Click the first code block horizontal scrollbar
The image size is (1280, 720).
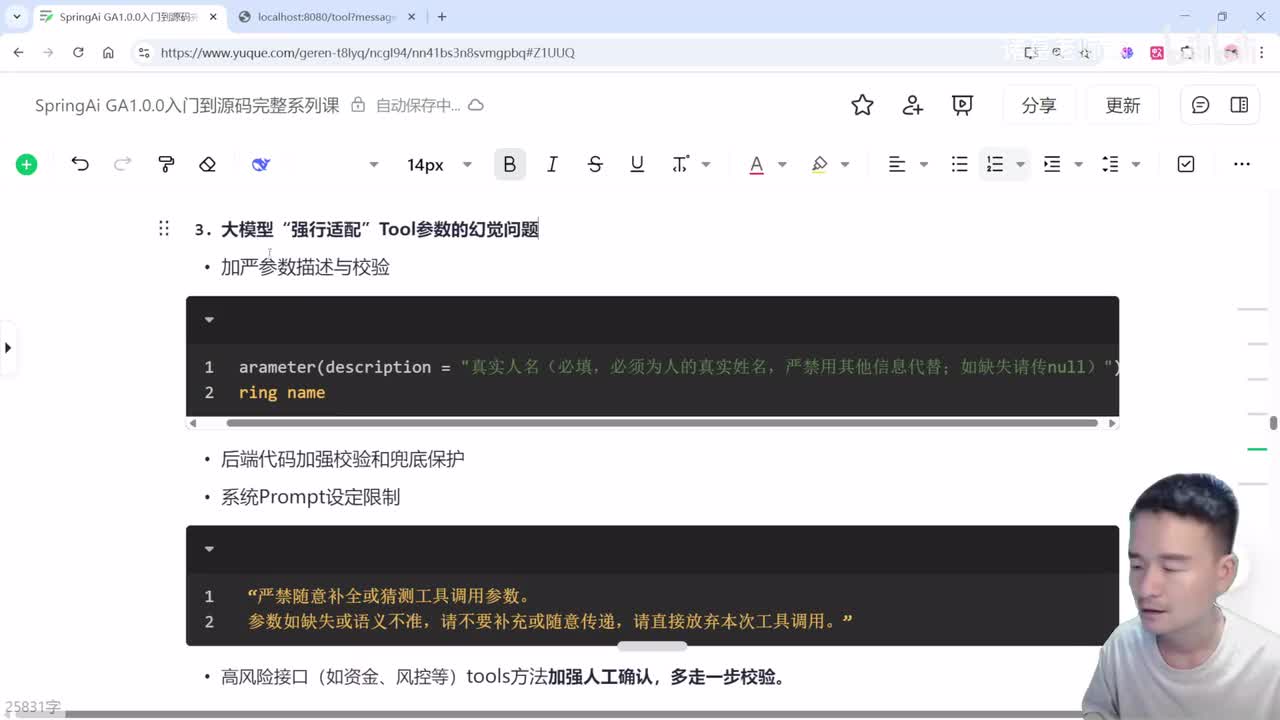(x=662, y=423)
